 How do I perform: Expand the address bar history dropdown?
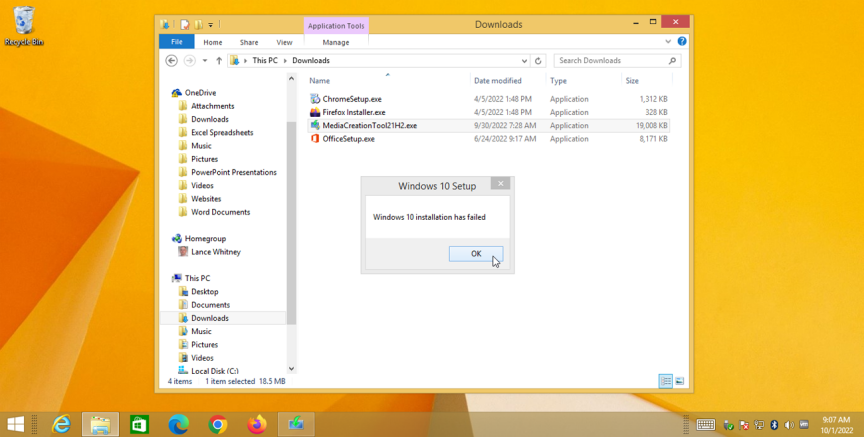click(x=524, y=61)
